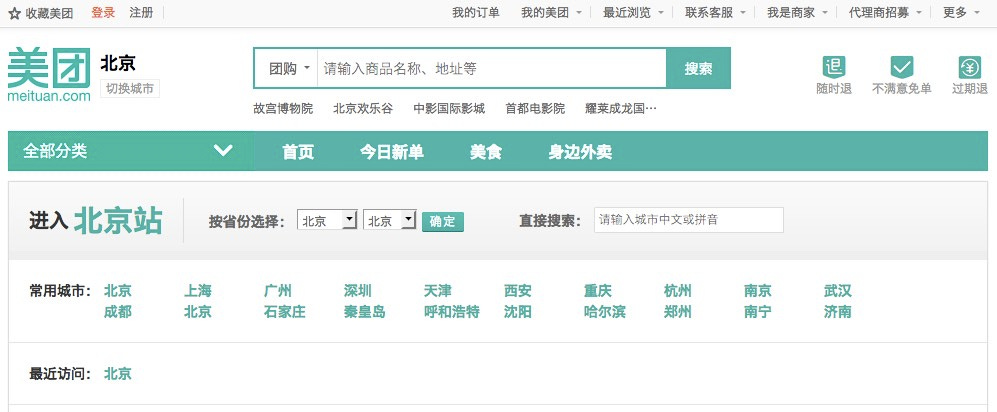Screen dimensions: 997x412
Task: Open the 团购 search type dropdown
Action: click(x=290, y=68)
